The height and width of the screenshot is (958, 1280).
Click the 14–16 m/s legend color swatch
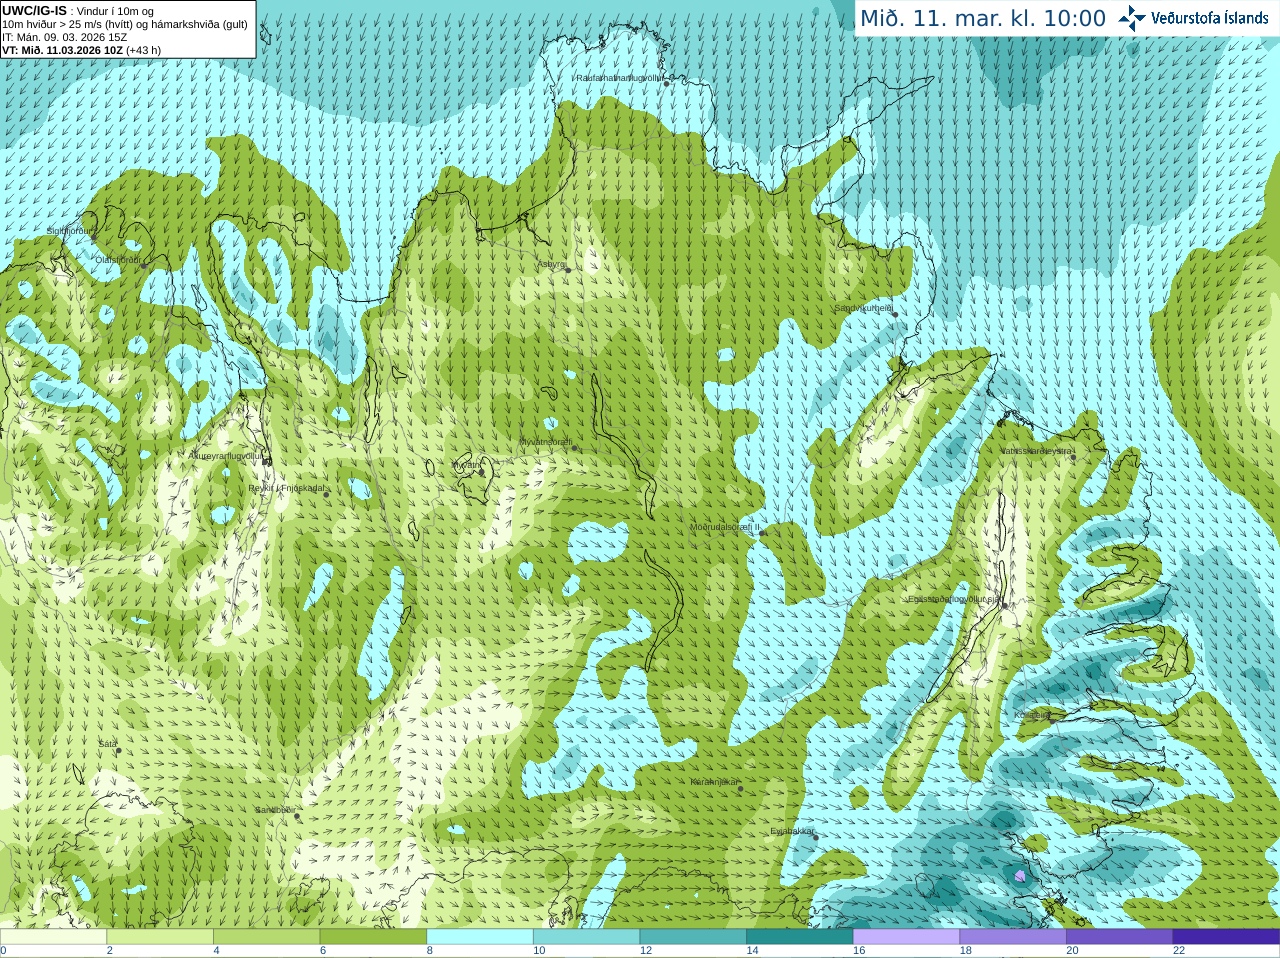coord(800,937)
